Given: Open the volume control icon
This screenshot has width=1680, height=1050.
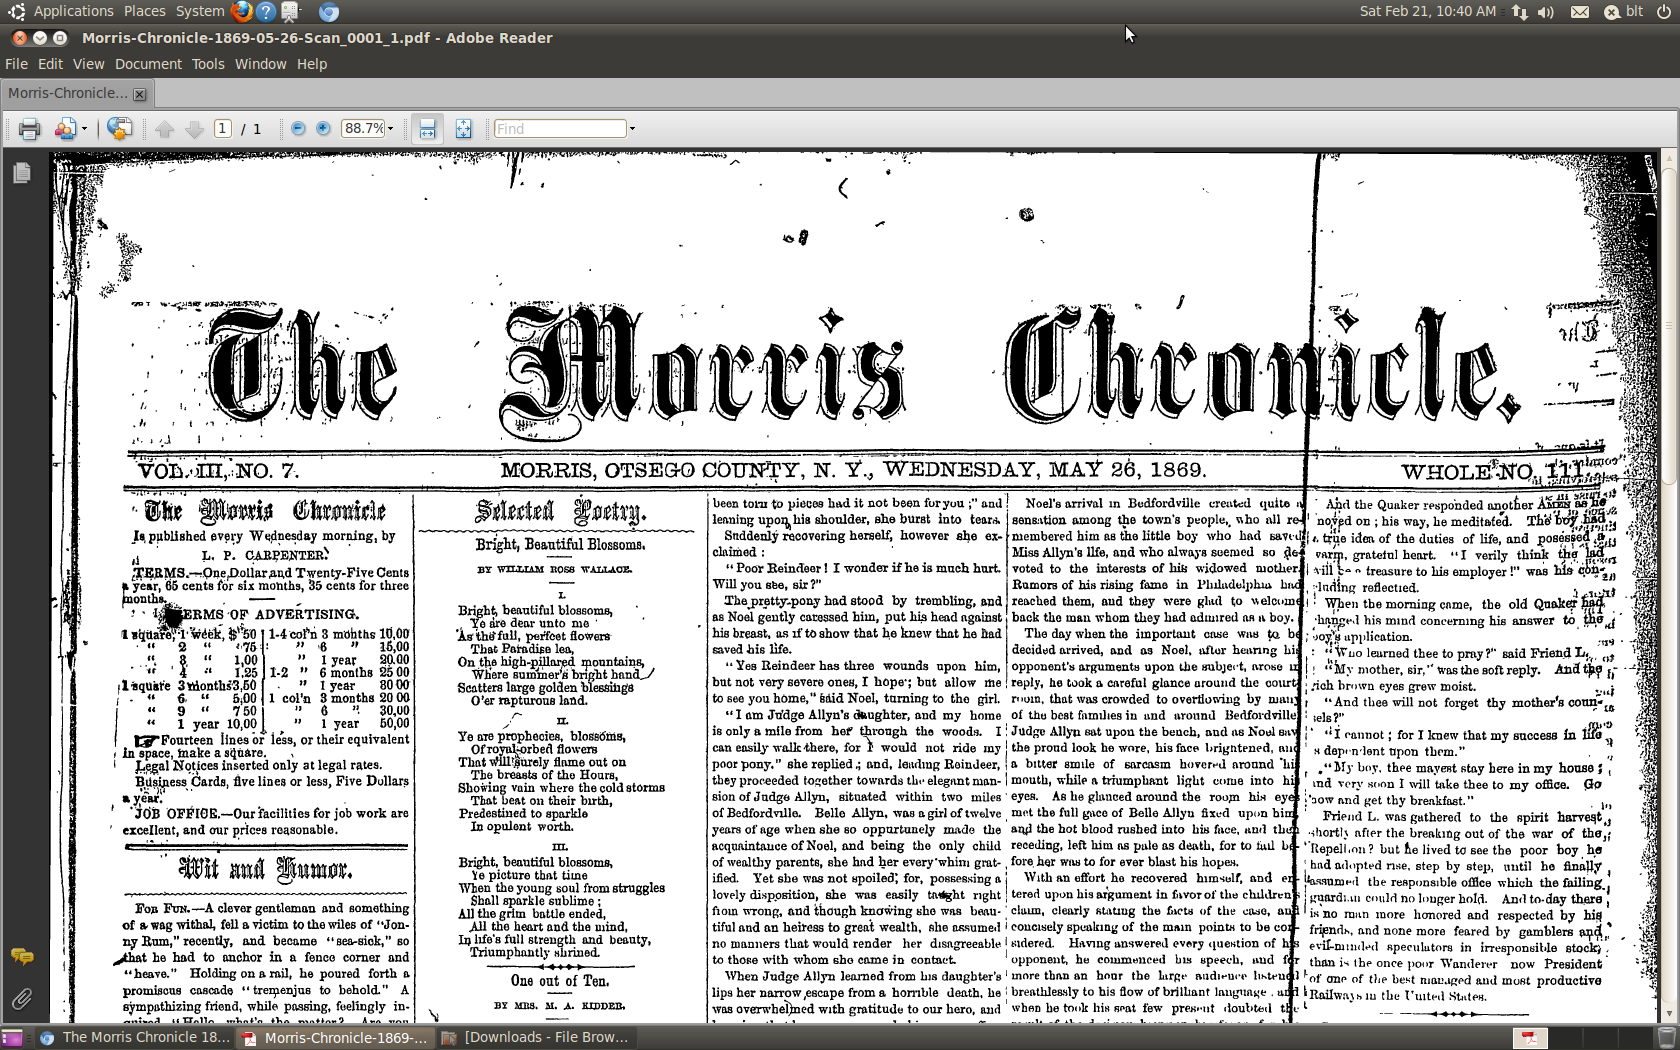Looking at the screenshot, I should 1546,12.
